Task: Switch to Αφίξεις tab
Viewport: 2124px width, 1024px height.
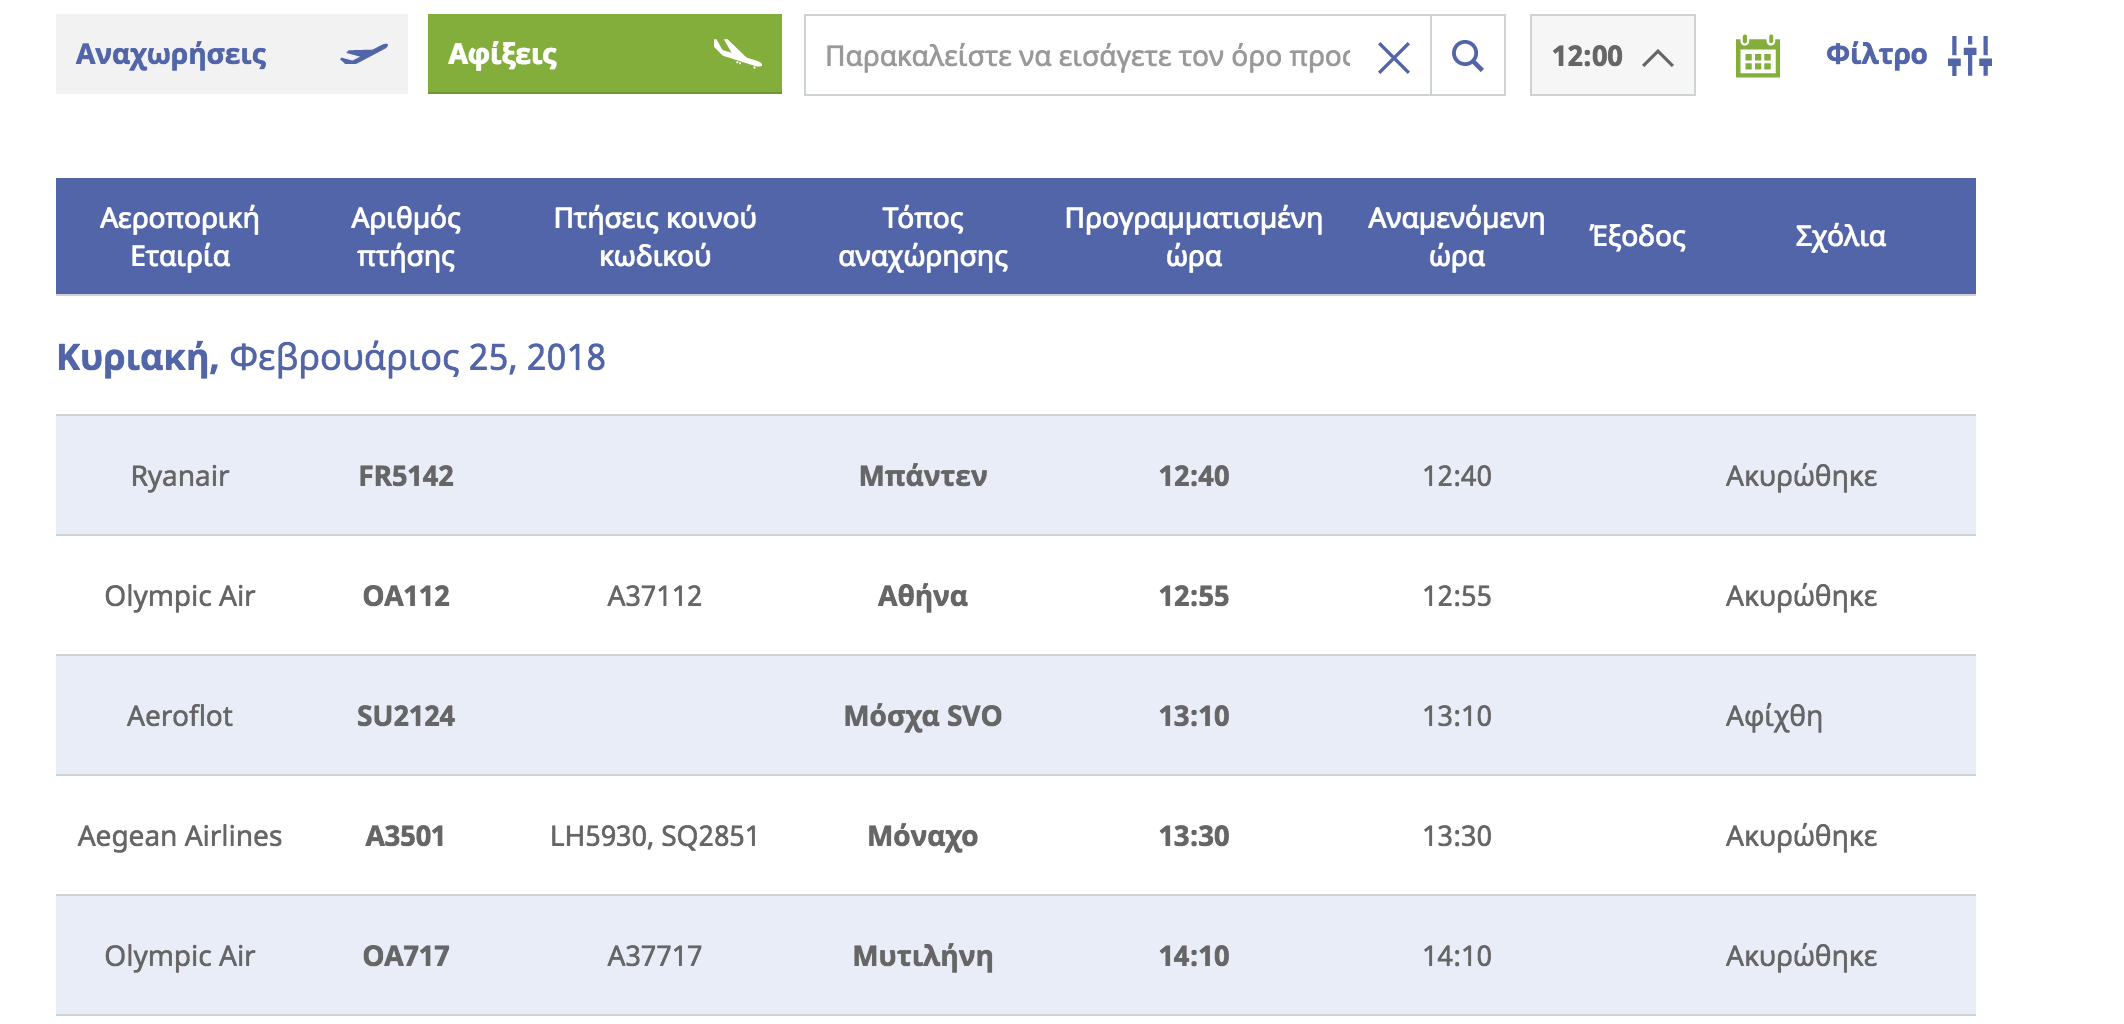Action: coord(503,54)
